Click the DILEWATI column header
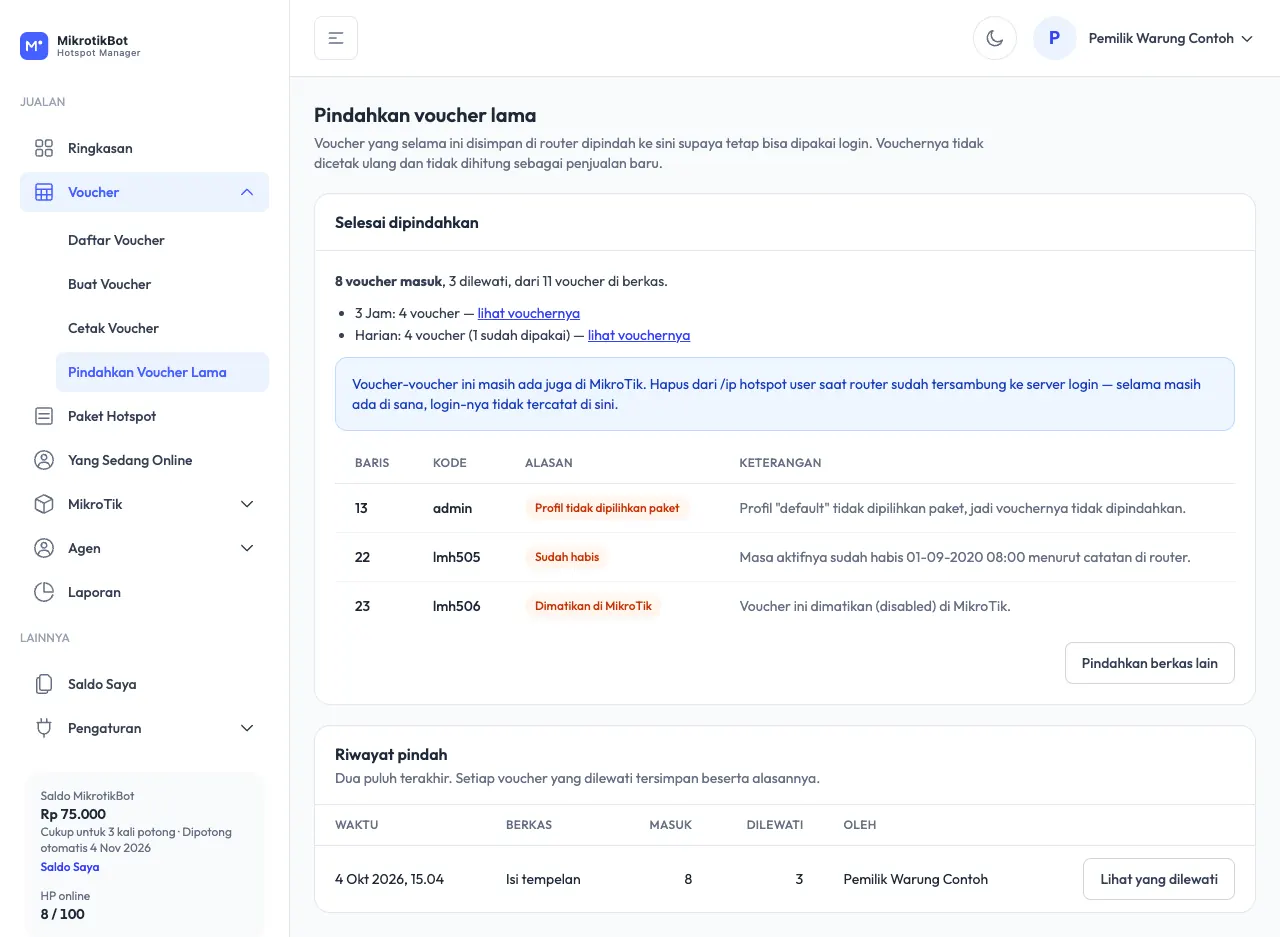This screenshot has height=937, width=1280. [x=775, y=825]
